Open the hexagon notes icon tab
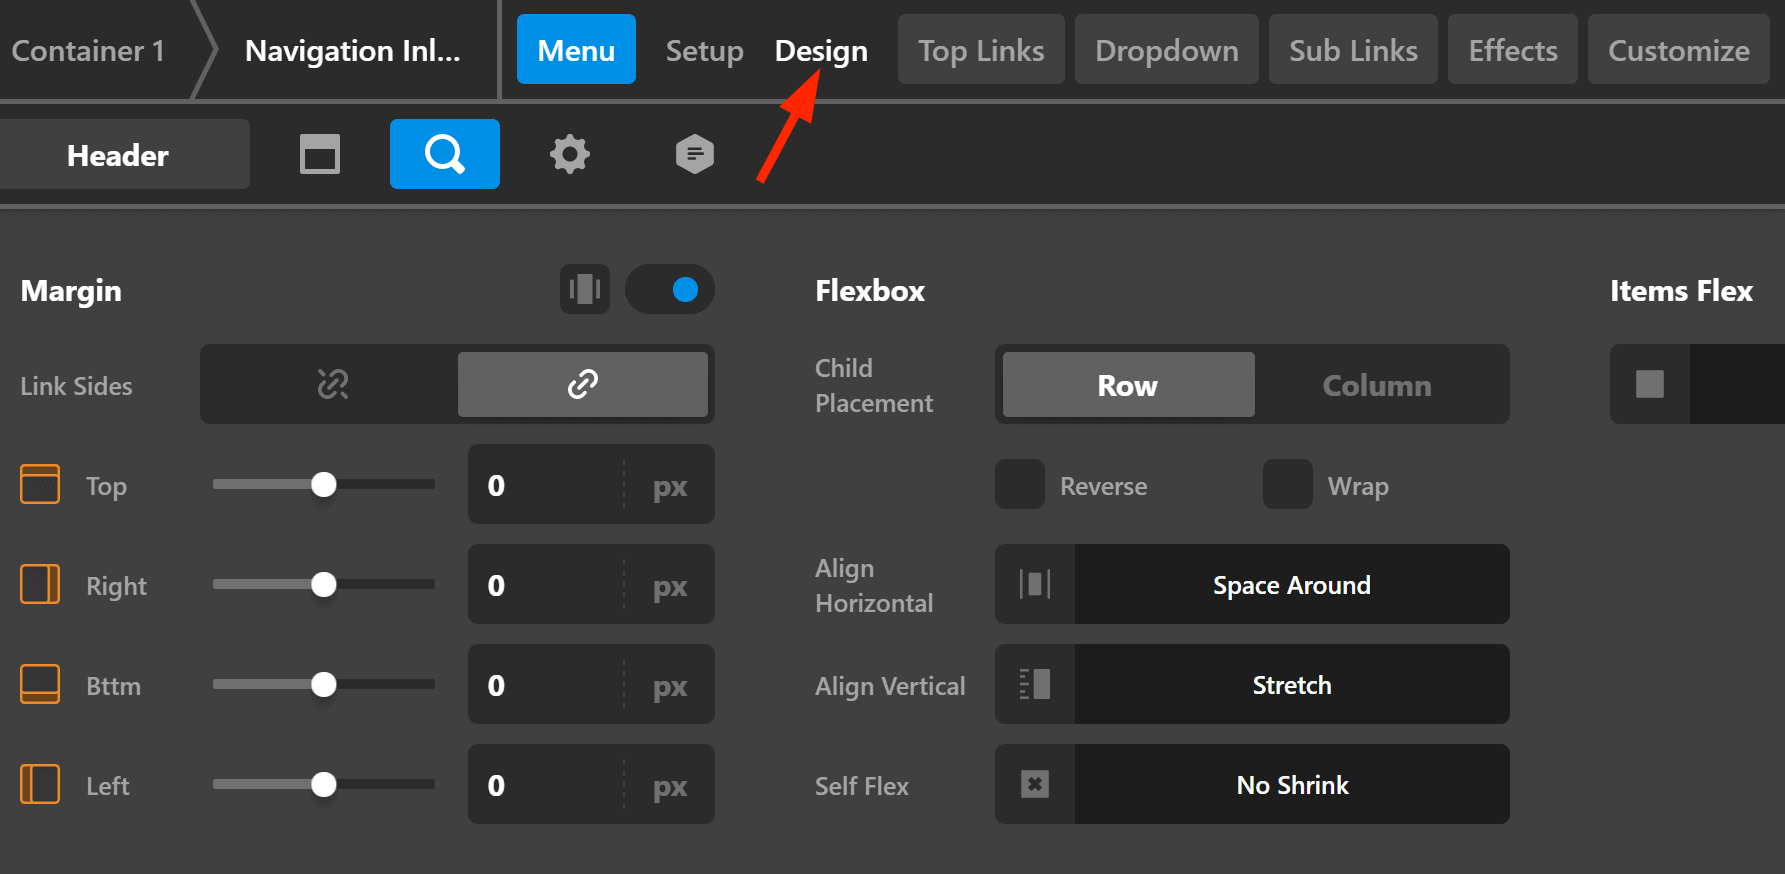Screen dimensions: 1785x874 coord(695,154)
